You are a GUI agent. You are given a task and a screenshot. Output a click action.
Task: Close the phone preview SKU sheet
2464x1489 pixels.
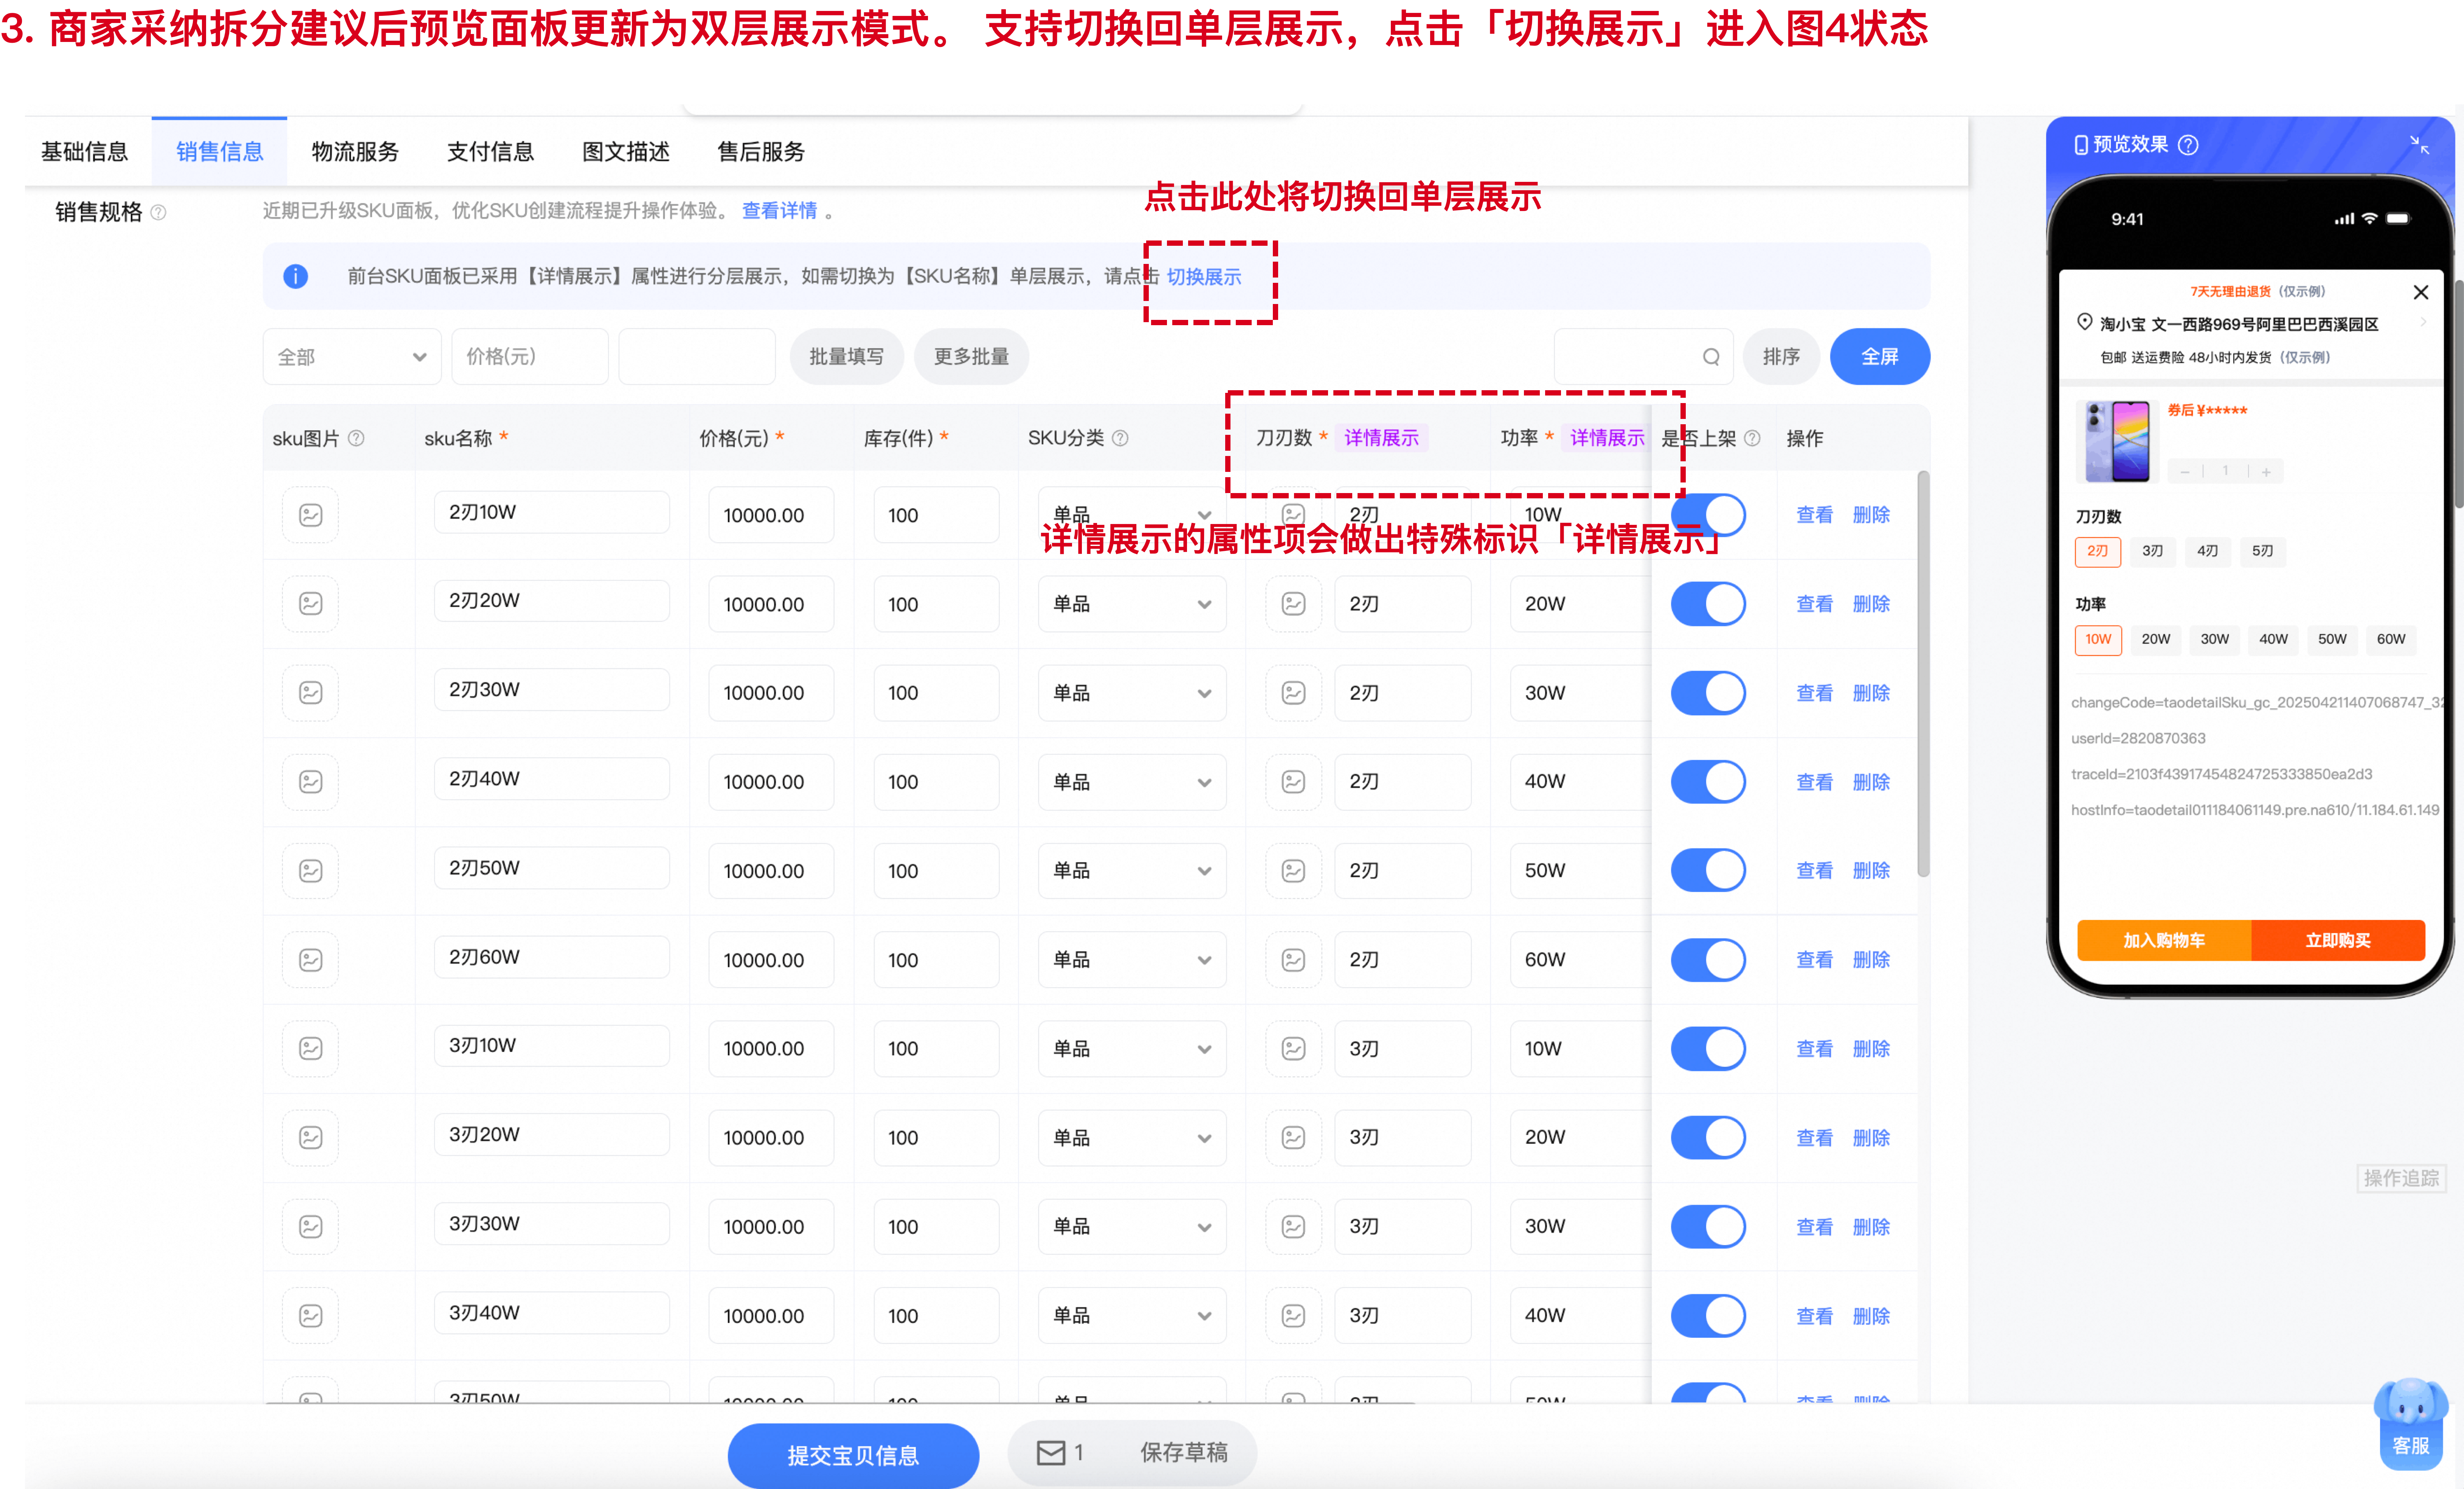point(2421,292)
